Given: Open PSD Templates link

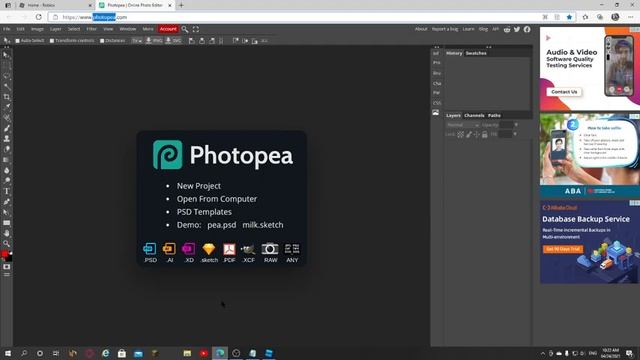Looking at the screenshot, I should pyautogui.click(x=204, y=212).
